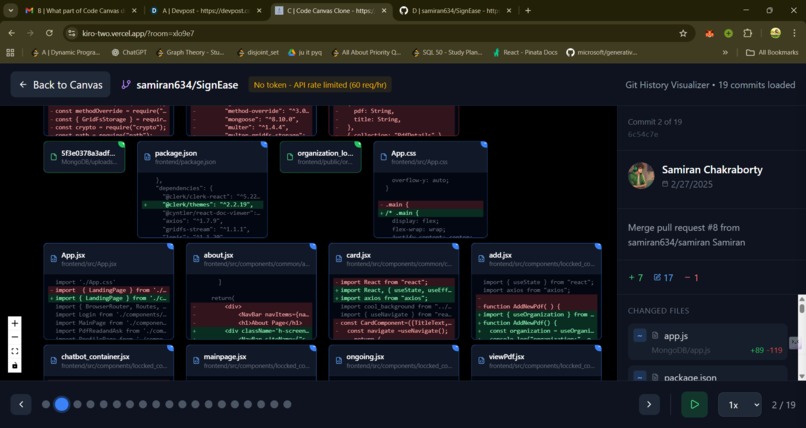The height and width of the screenshot is (428, 806).
Task: Click the modified status badge beside app.js
Action: [x=639, y=336]
